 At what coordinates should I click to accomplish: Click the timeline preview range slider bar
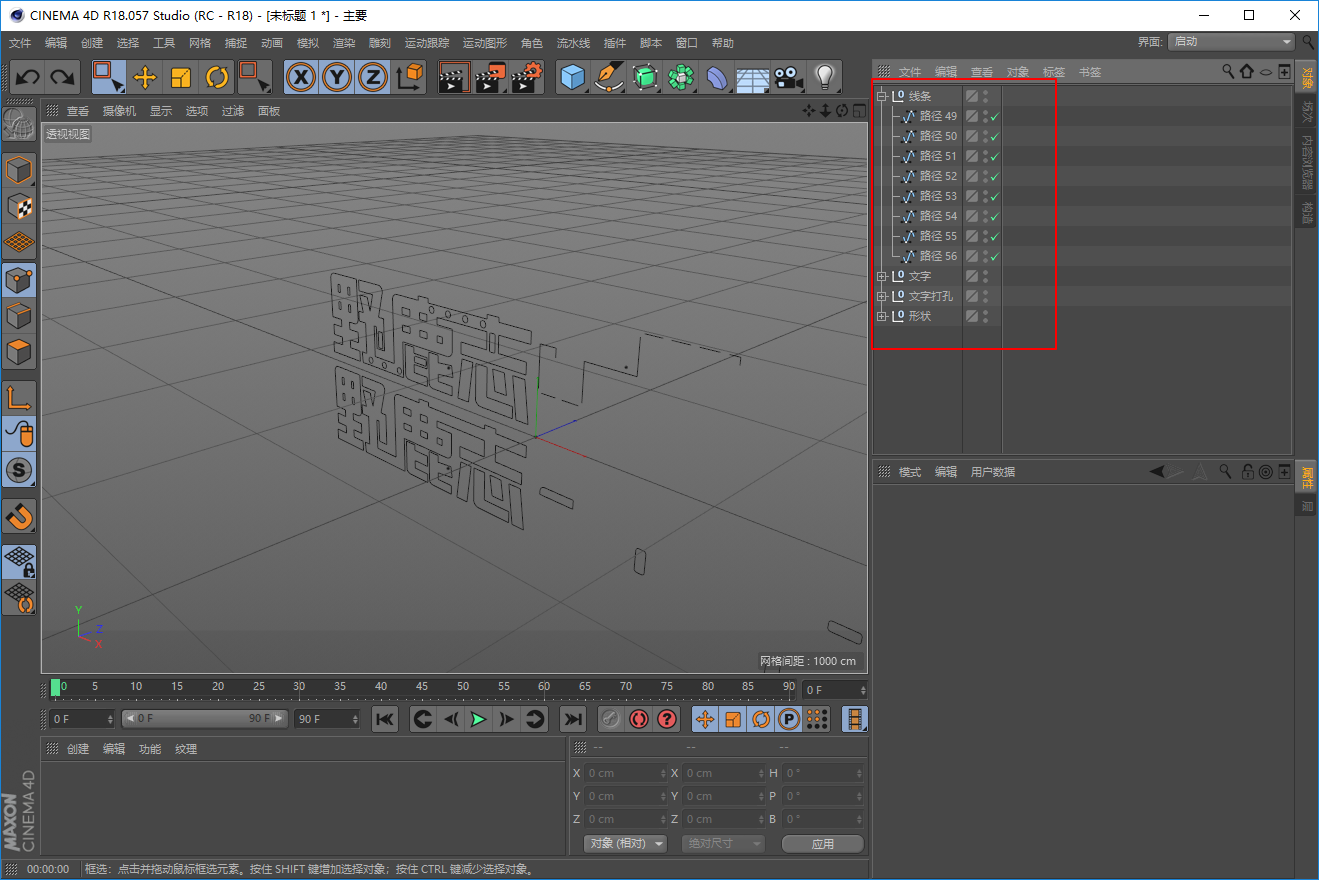pos(205,719)
